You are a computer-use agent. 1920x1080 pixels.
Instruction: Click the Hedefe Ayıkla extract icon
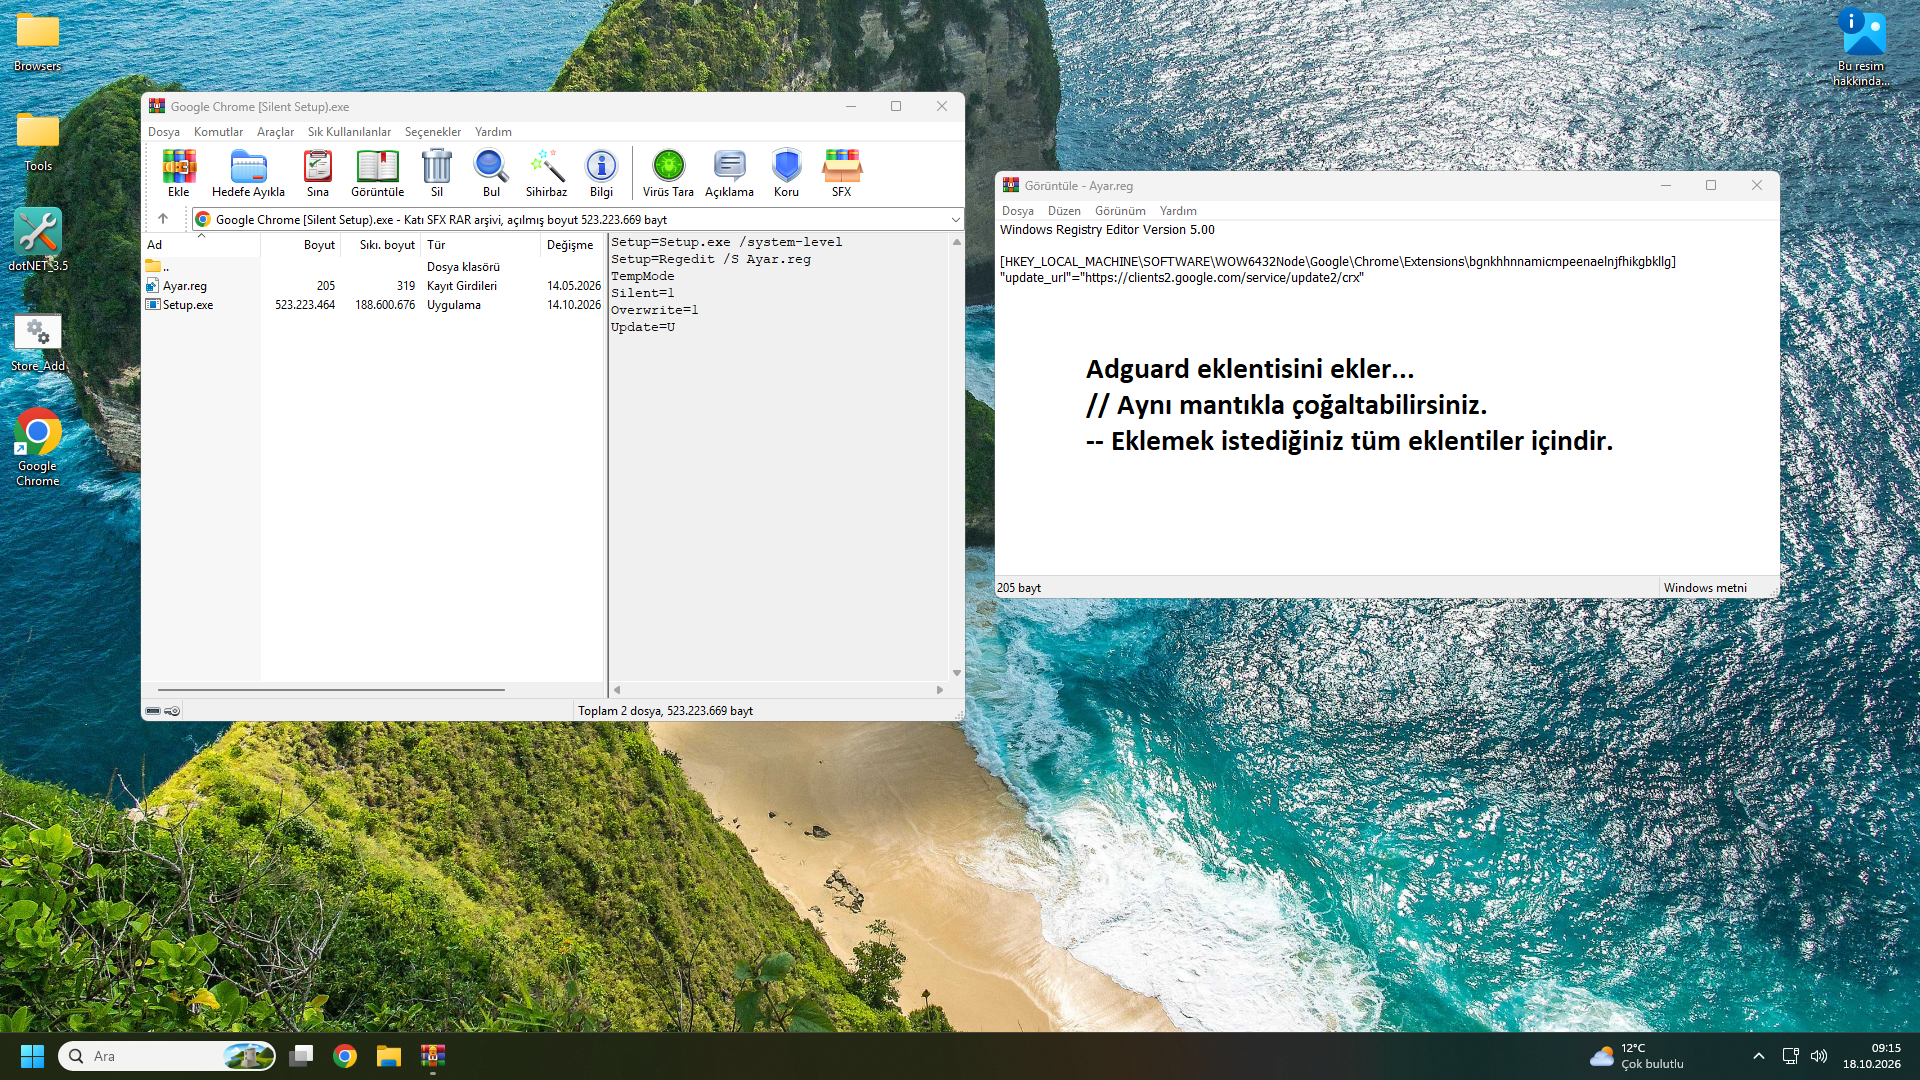pyautogui.click(x=248, y=173)
